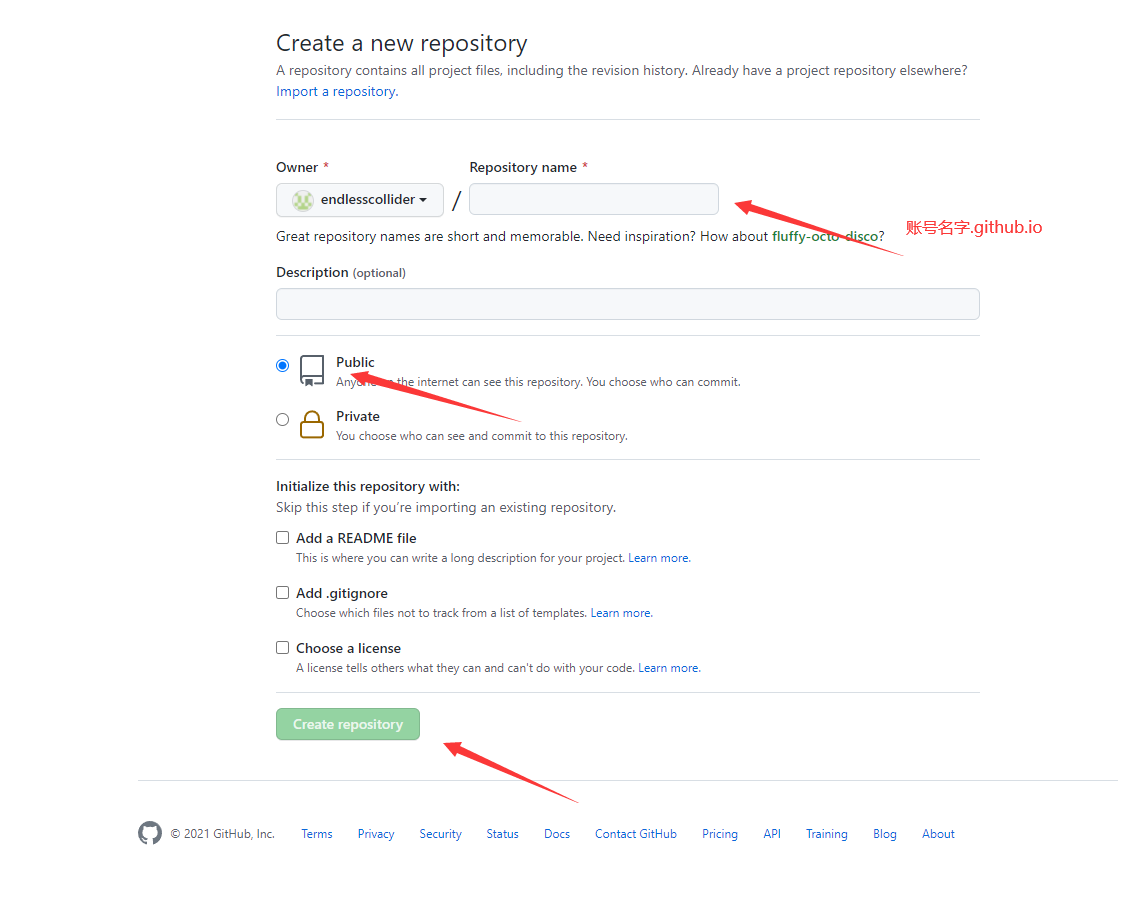Check the Add .gitignore option
Viewport: 1141px width, 900px height.
282,592
